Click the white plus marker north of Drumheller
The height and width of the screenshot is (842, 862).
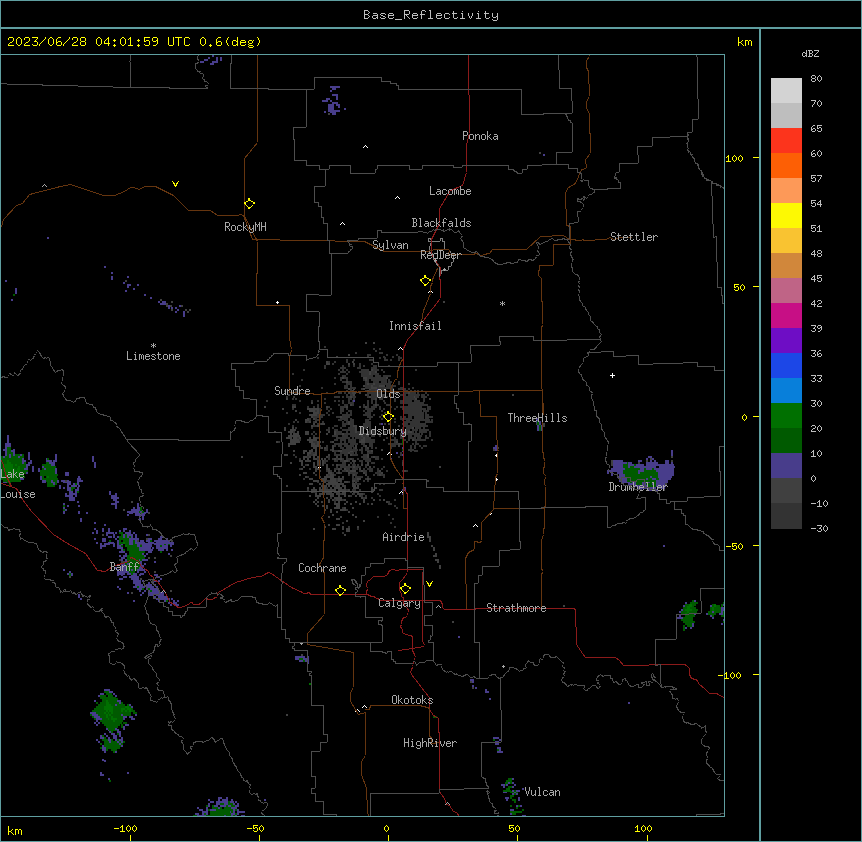(x=612, y=375)
